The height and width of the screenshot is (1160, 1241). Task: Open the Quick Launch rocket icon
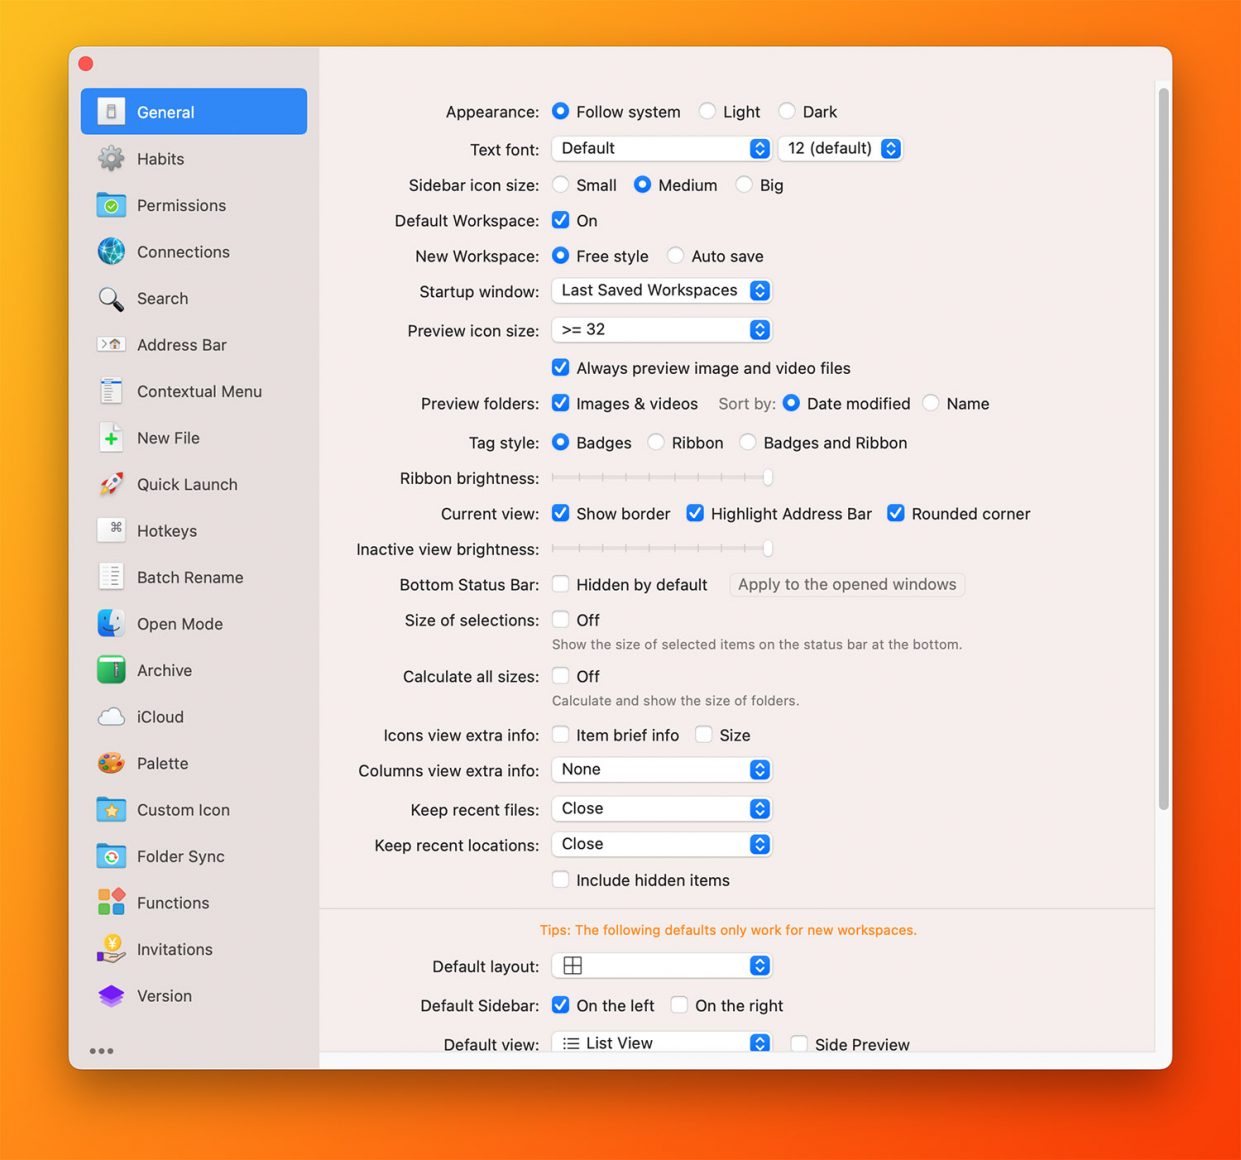click(x=111, y=485)
